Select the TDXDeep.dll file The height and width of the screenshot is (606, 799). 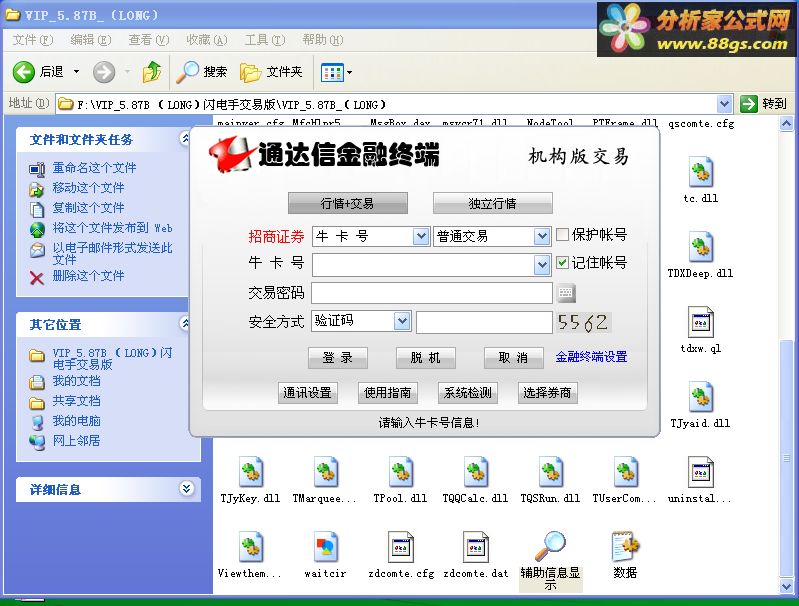click(701, 255)
